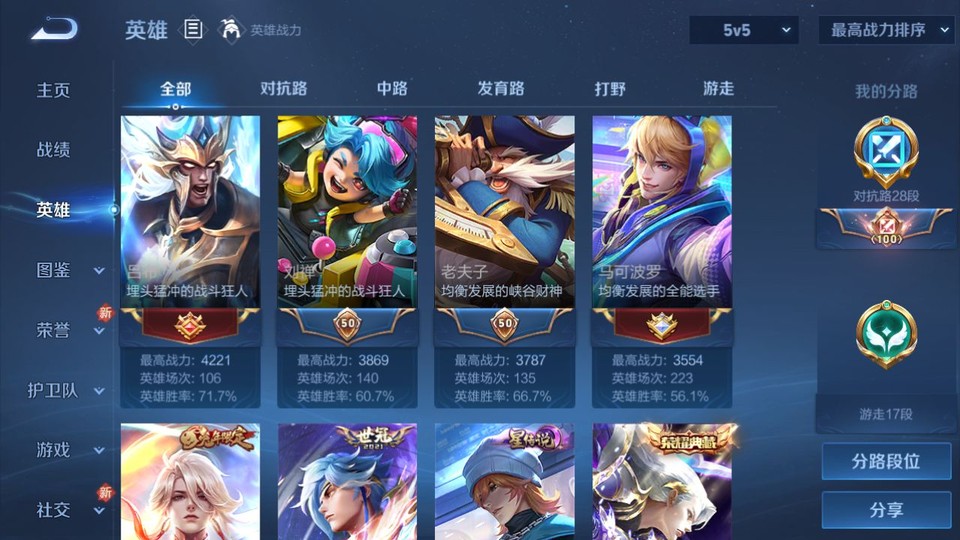Viewport: 960px width, 540px height.
Task: Tap the 对抗路28段 lane badge
Action: click(886, 152)
